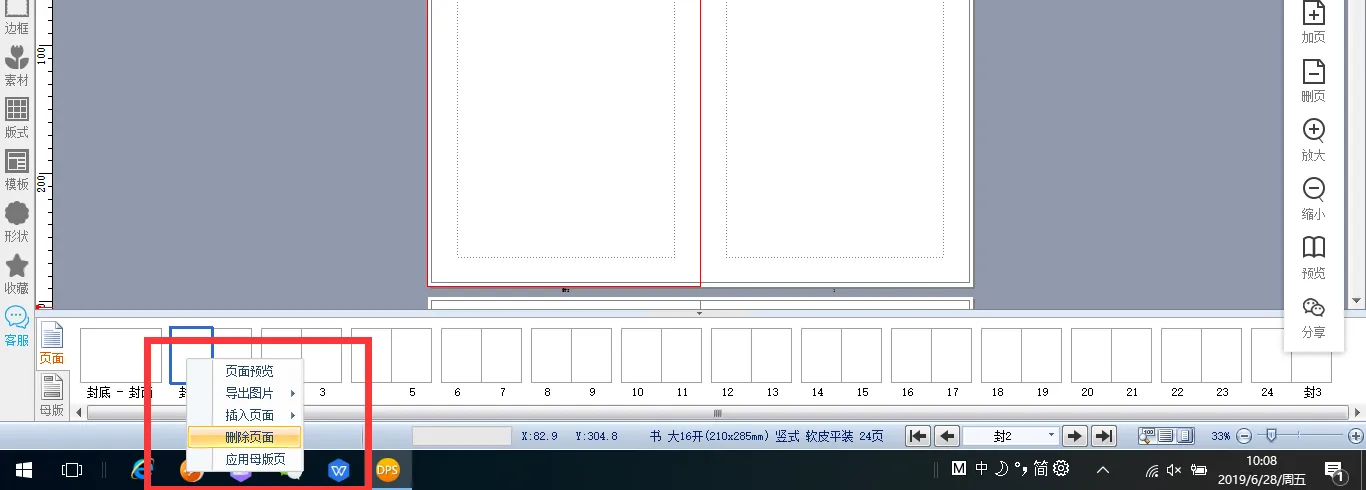Click the 33% zoom percentage
This screenshot has height=490, width=1366.
coord(1221,436)
